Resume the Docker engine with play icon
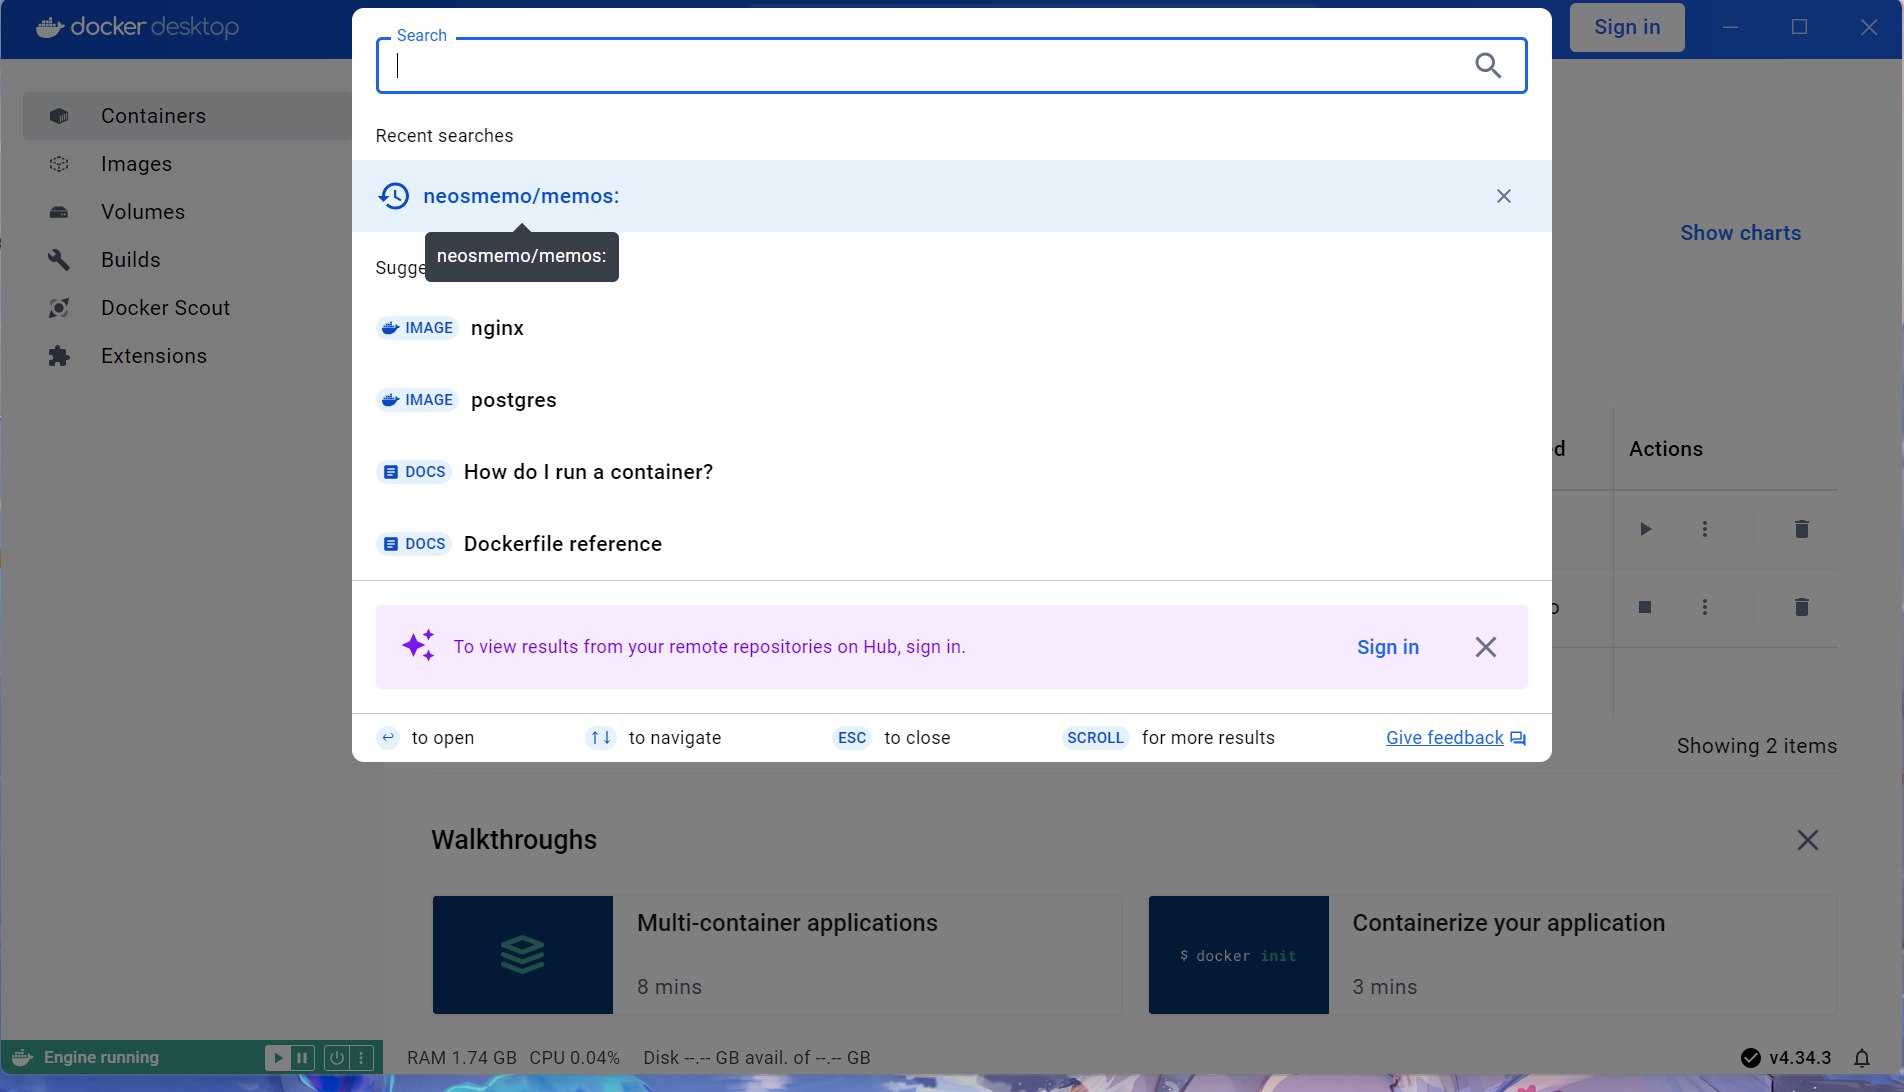1904x1092 pixels. (278, 1058)
